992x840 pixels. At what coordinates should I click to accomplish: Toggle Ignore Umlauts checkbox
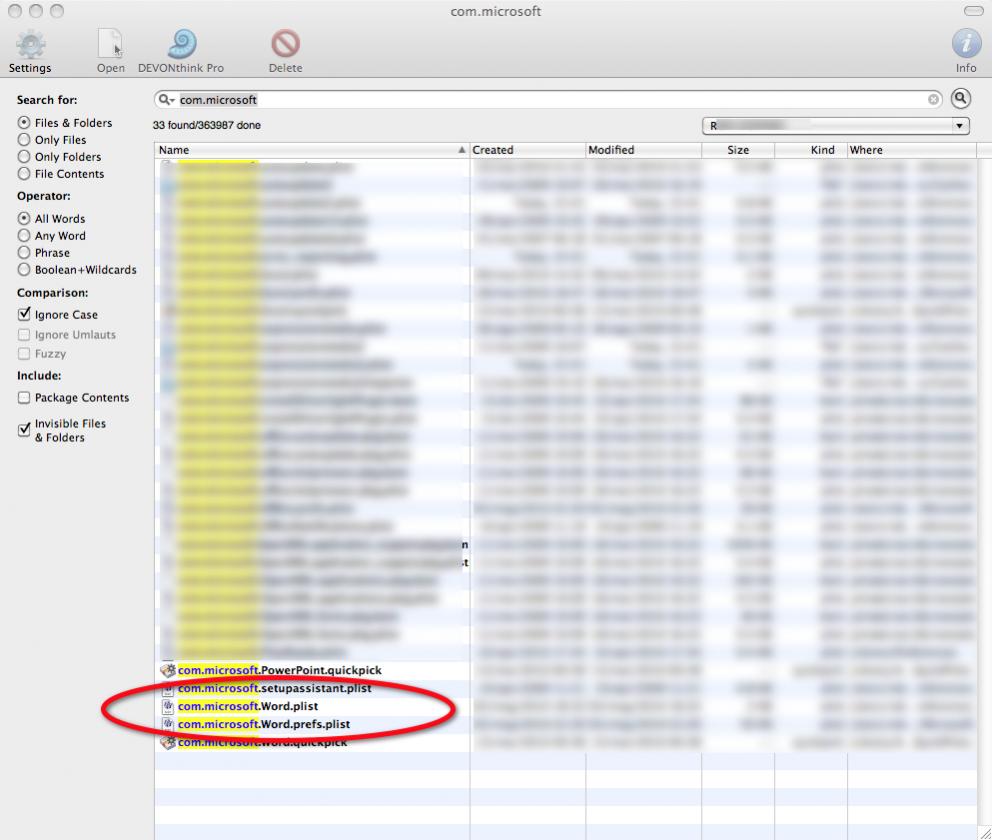tap(24, 334)
